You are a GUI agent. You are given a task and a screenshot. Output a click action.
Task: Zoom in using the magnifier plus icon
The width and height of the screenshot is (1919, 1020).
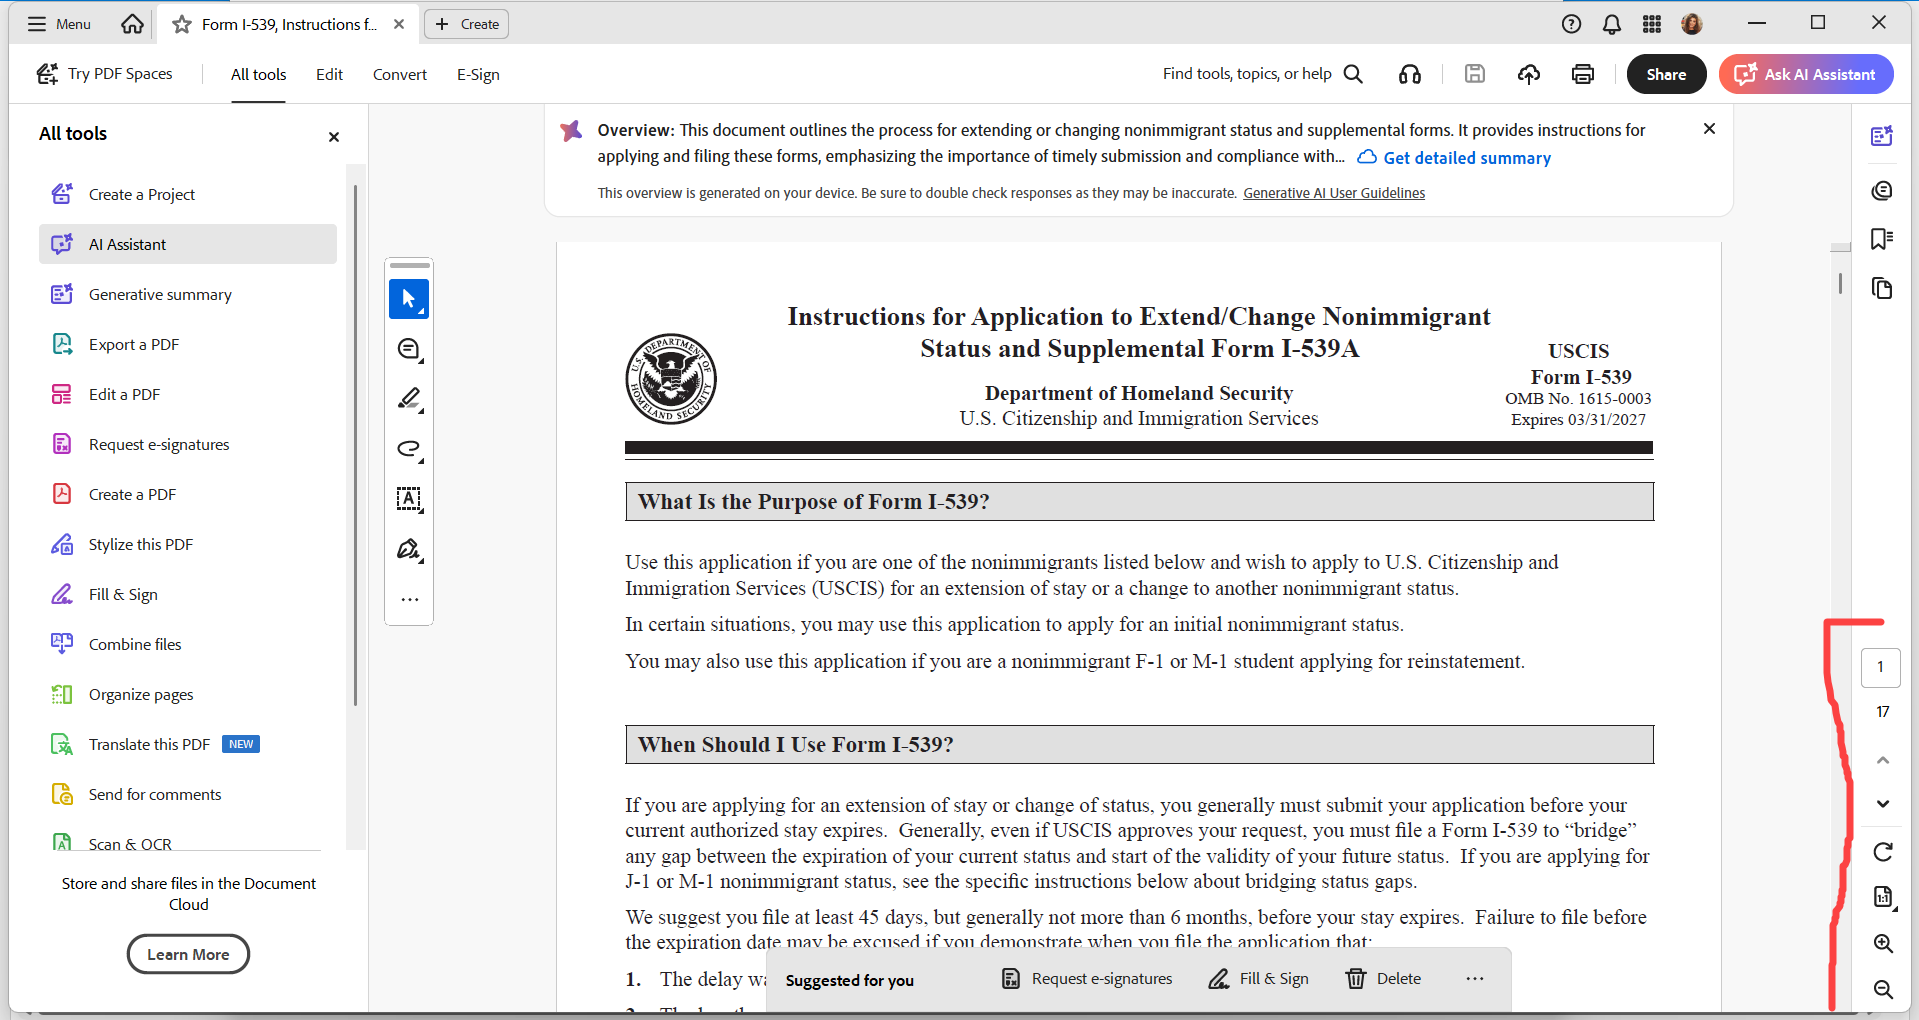pyautogui.click(x=1883, y=943)
